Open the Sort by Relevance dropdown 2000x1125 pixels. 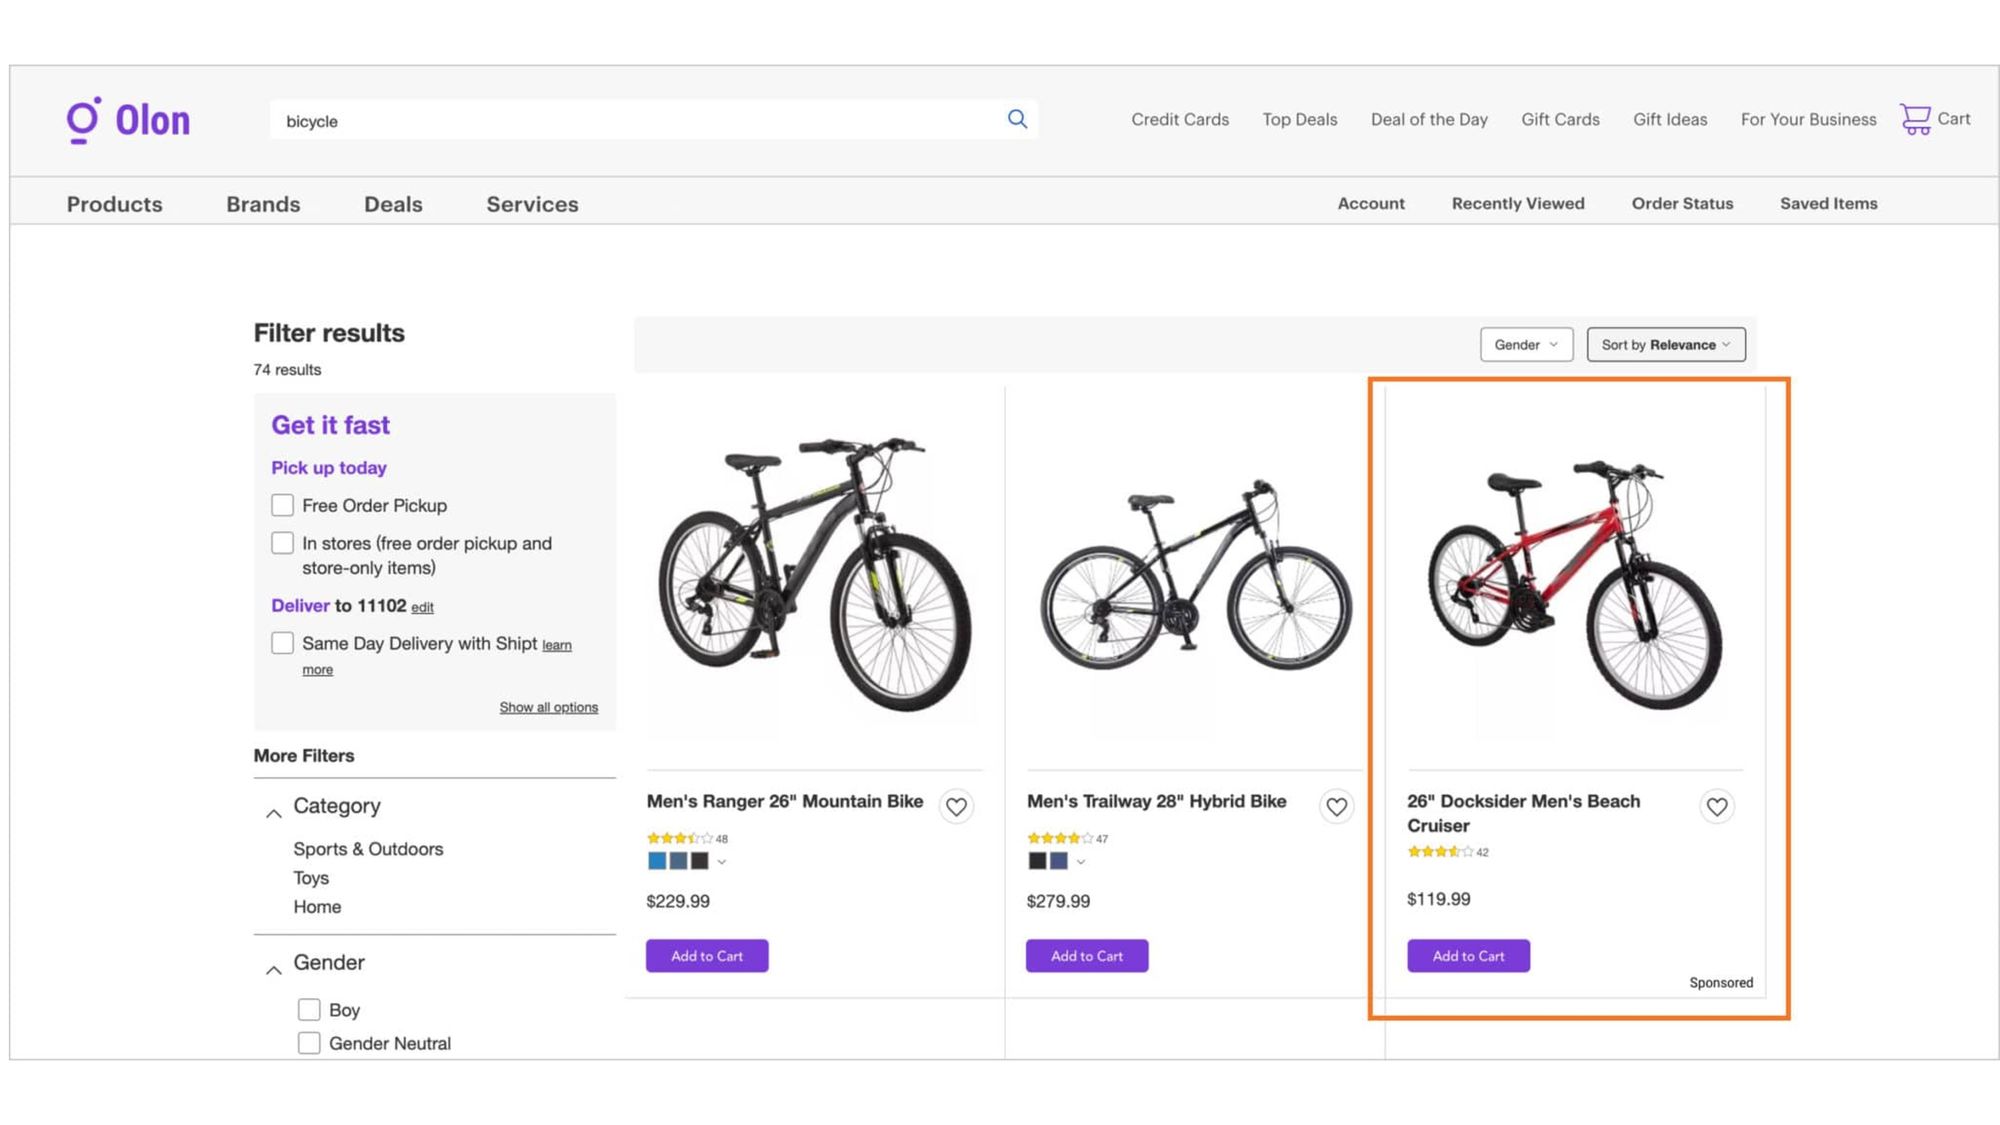1665,344
